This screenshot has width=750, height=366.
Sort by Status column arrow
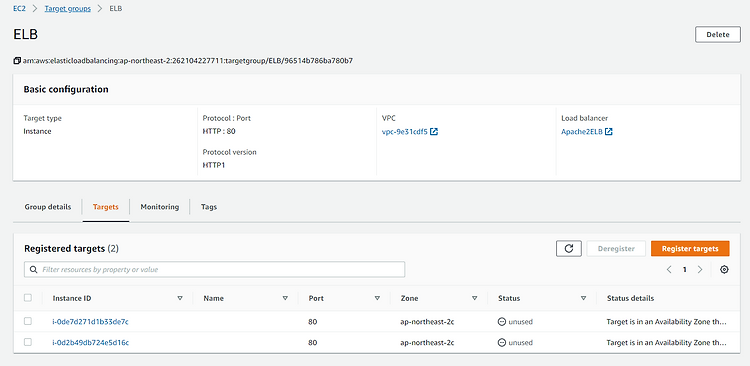coord(584,298)
